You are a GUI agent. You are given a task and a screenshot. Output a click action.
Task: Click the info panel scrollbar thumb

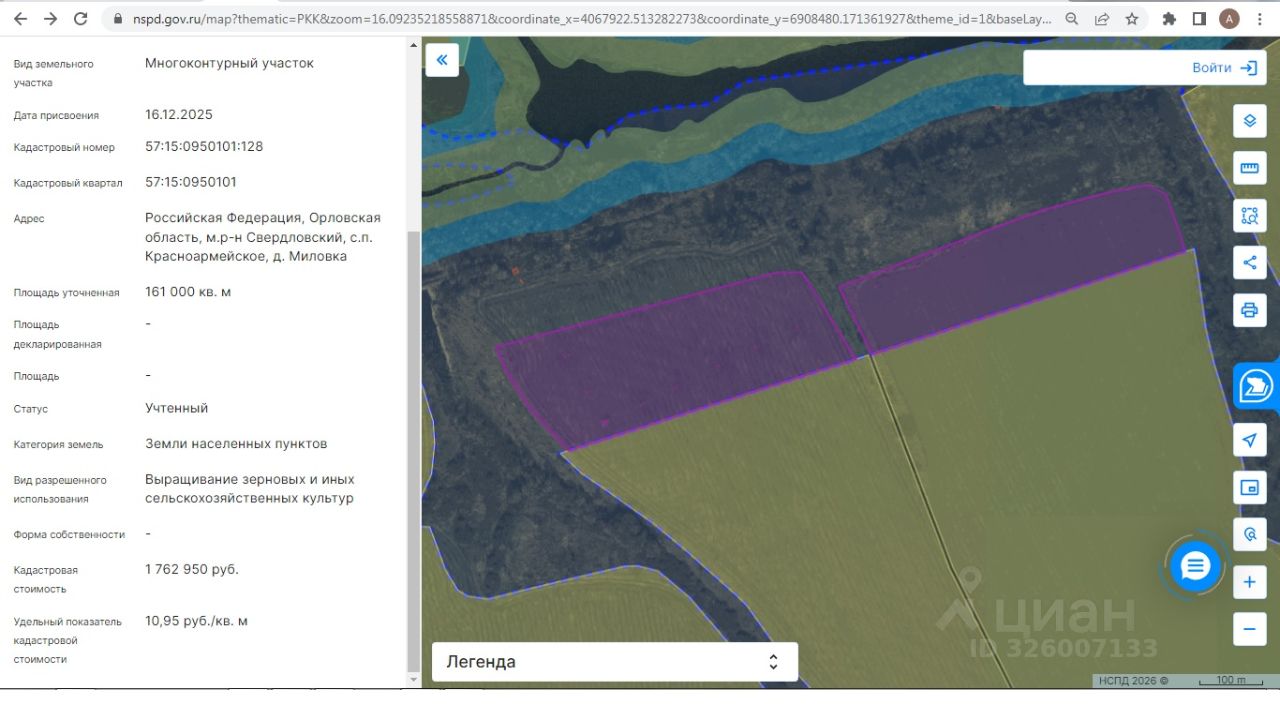click(x=415, y=450)
